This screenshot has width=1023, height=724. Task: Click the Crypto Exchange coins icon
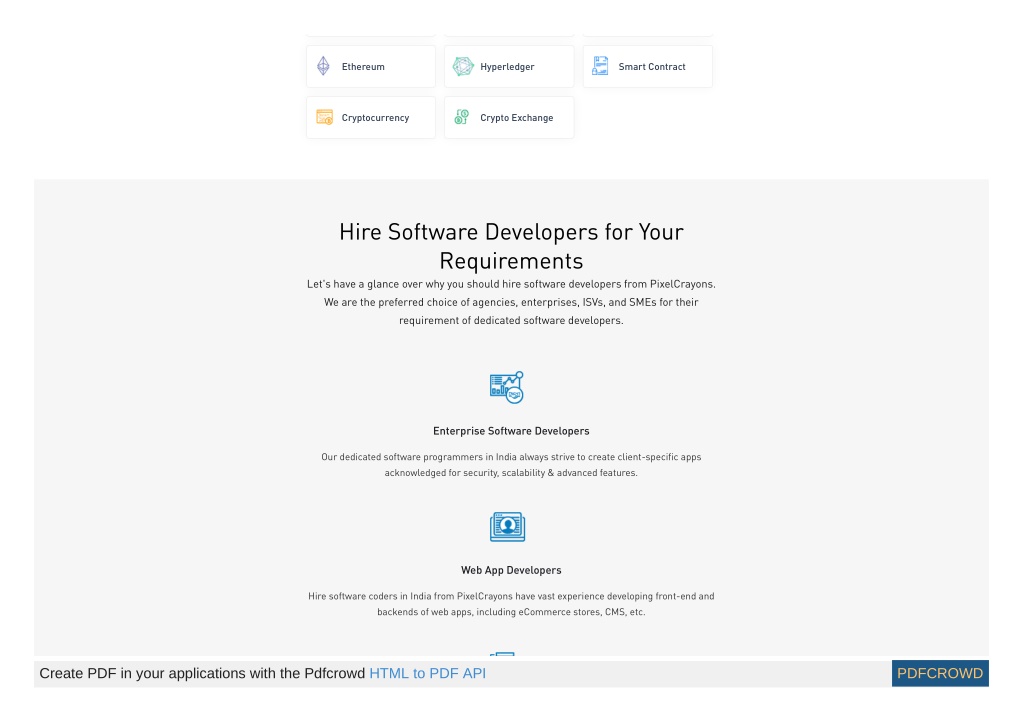coord(462,117)
